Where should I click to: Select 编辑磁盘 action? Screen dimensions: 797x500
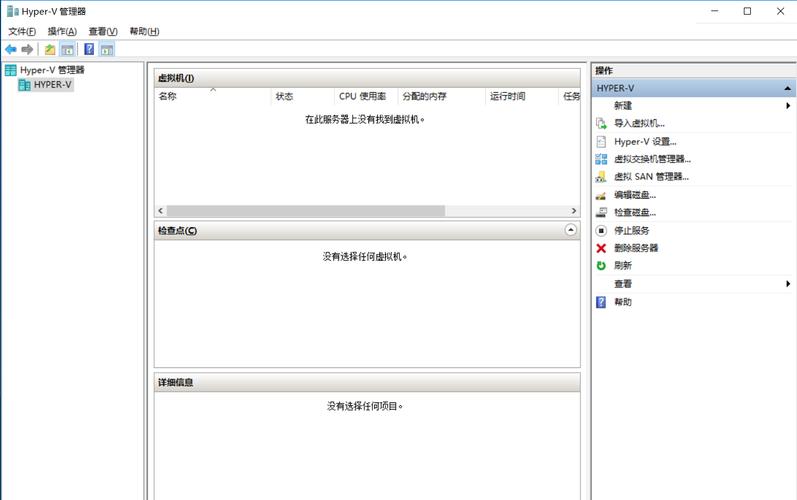[x=635, y=195]
